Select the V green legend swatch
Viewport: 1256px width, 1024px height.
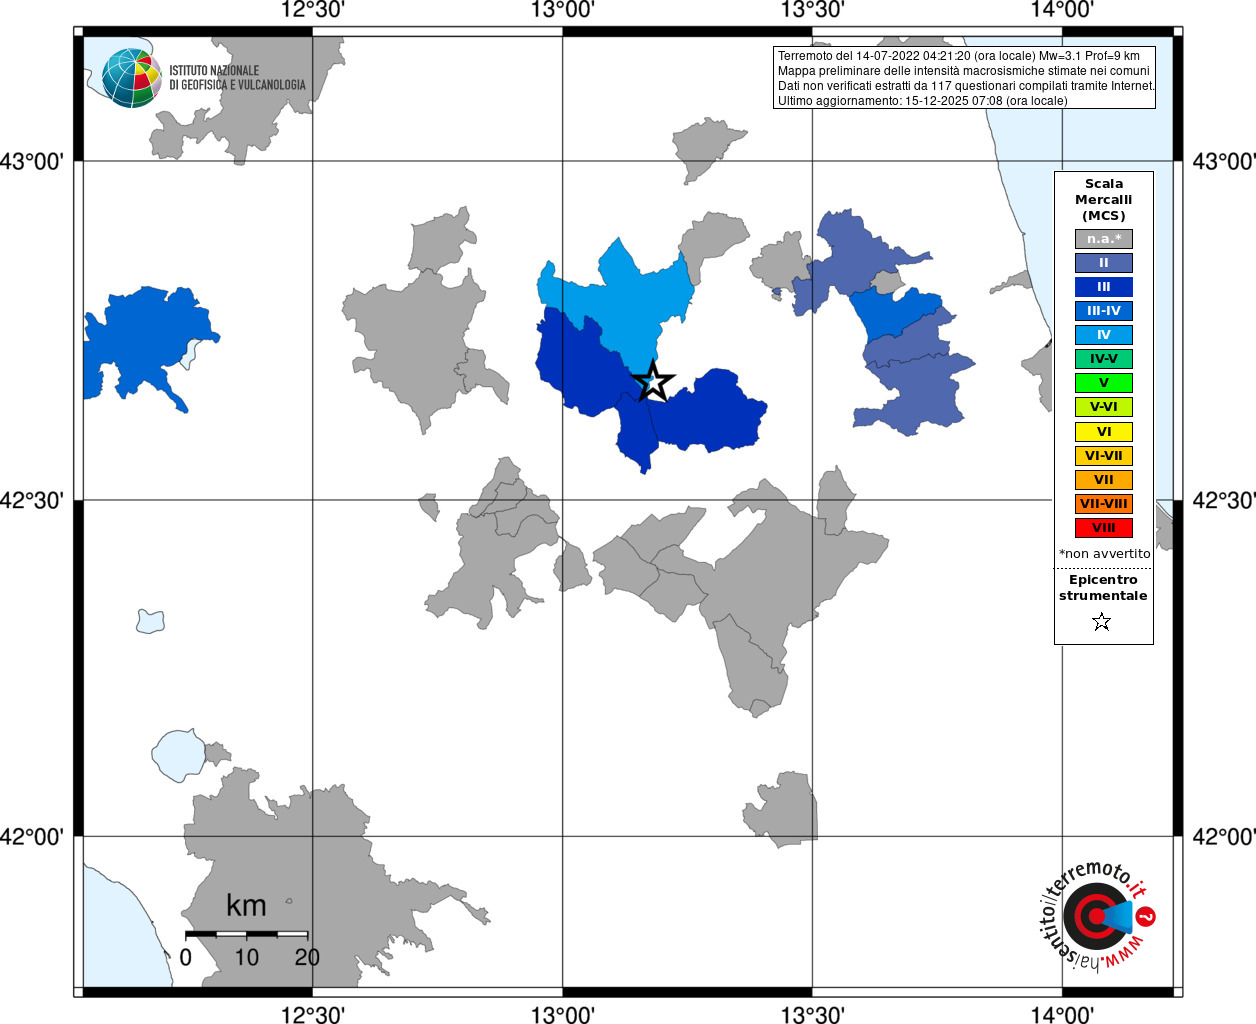click(x=1104, y=383)
